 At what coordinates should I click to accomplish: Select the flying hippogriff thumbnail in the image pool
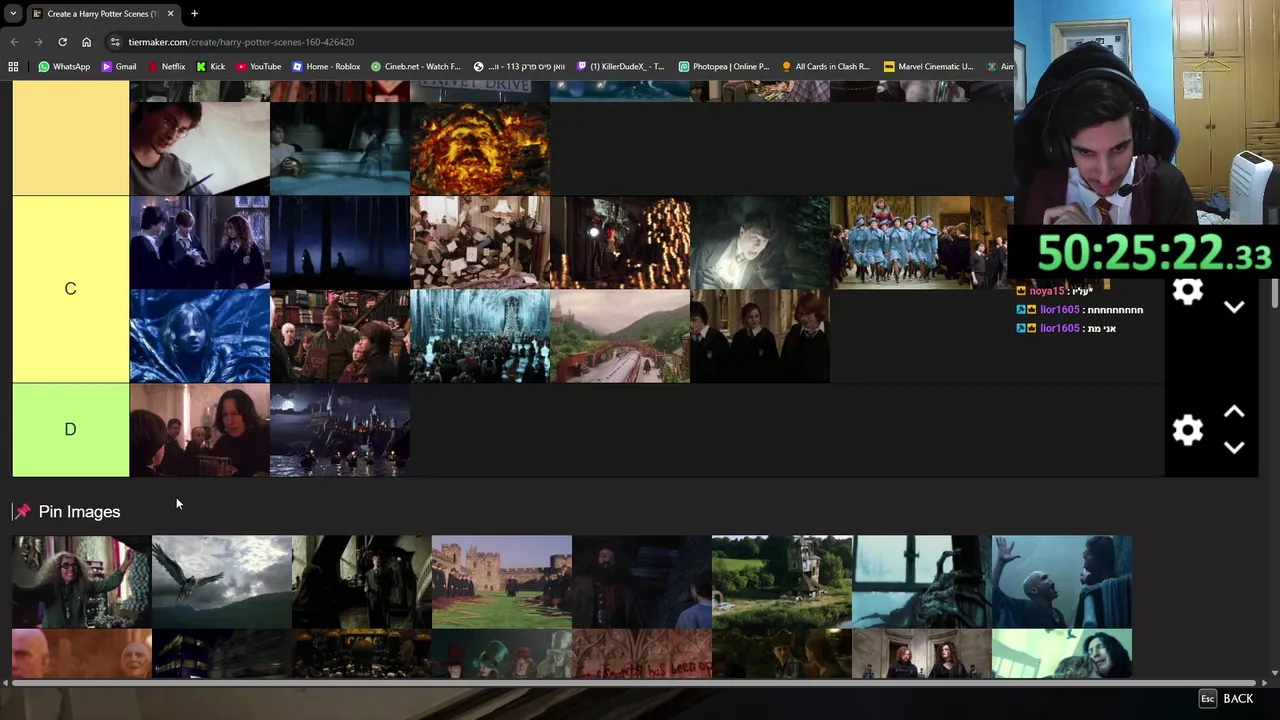coord(222,582)
